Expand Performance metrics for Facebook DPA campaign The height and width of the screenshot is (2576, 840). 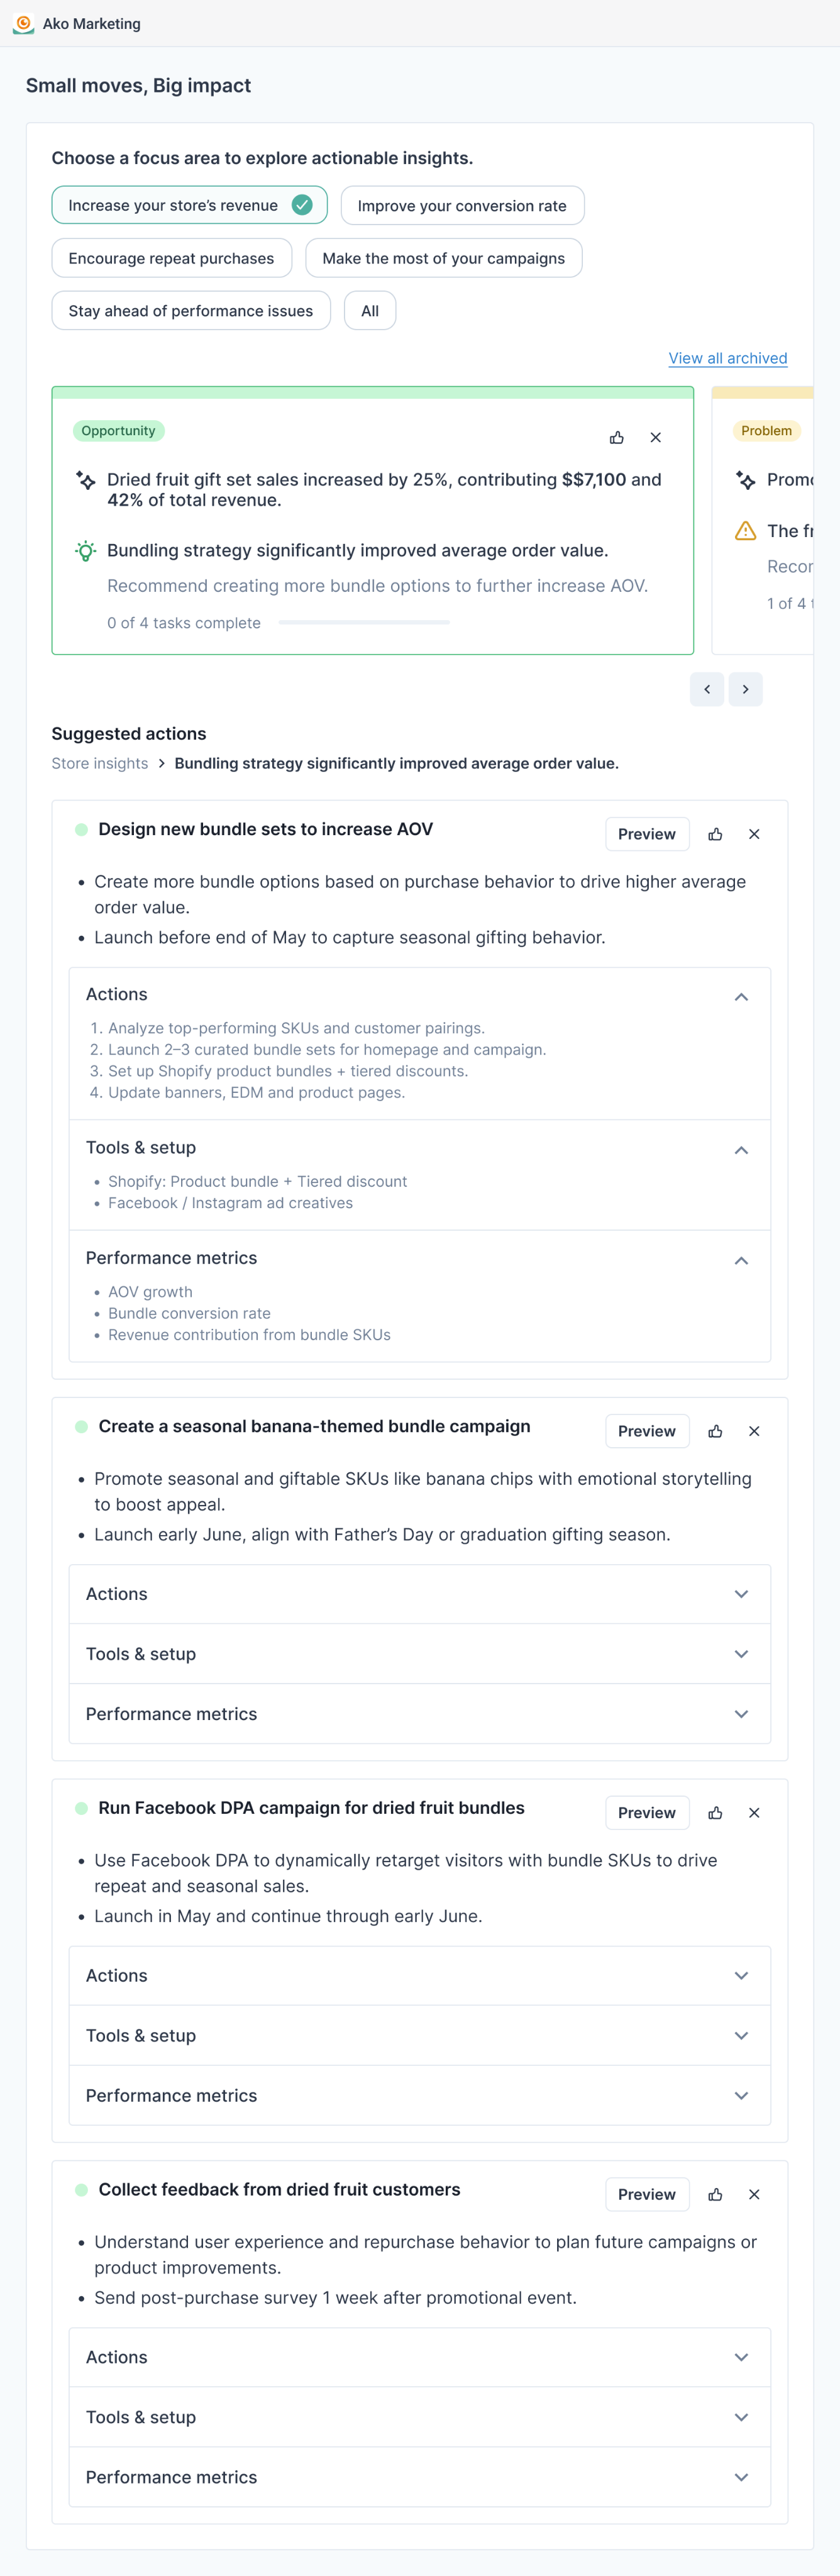click(x=741, y=2095)
